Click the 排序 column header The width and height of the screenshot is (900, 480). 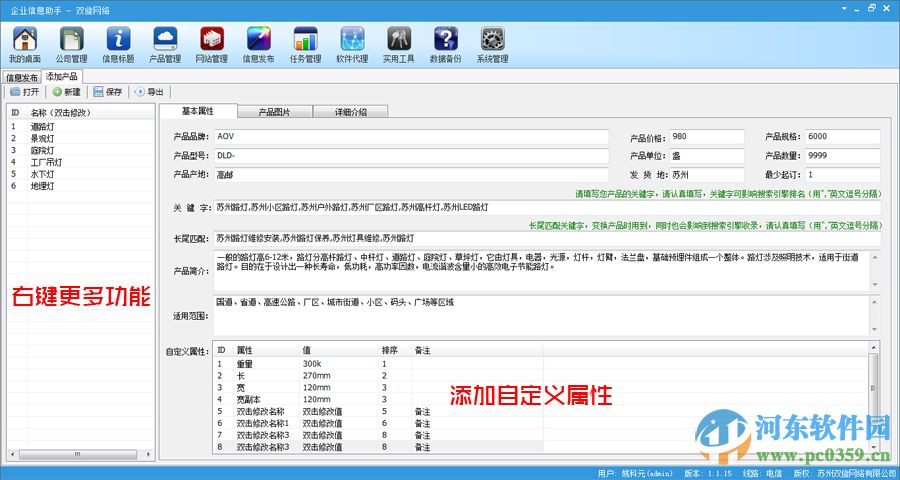pos(395,350)
